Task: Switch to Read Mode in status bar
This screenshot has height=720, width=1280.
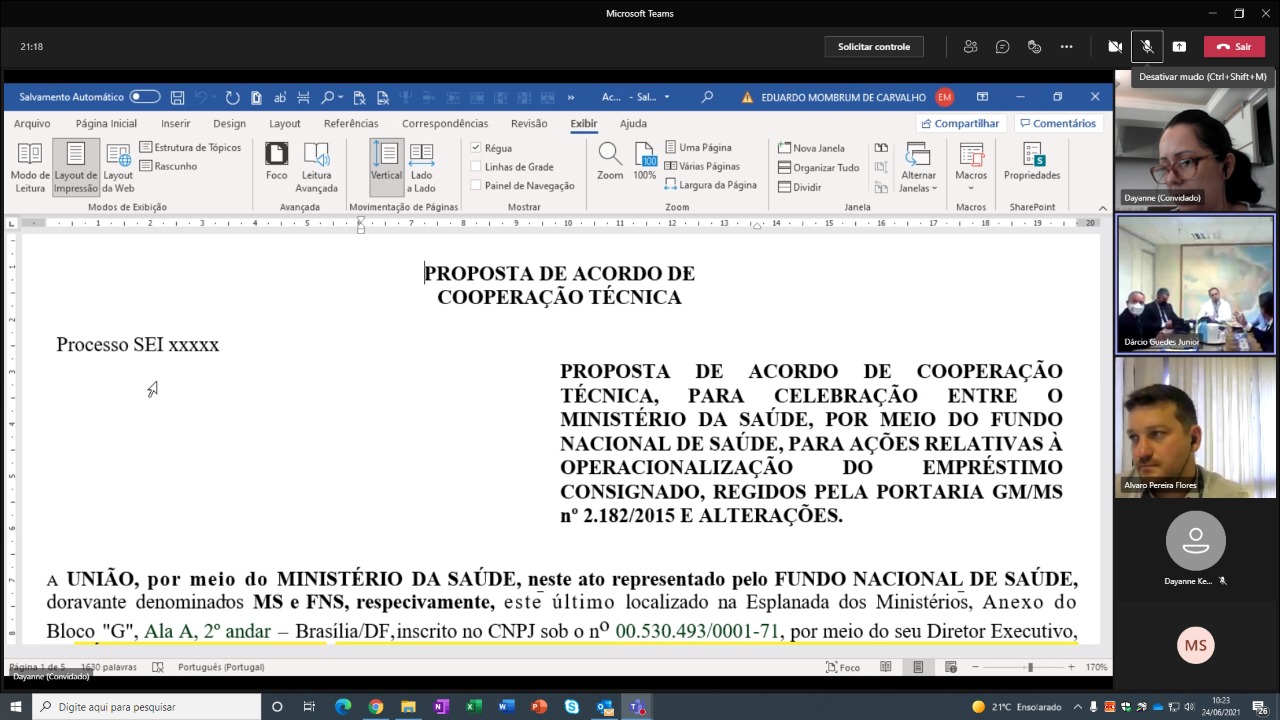Action: 886,667
